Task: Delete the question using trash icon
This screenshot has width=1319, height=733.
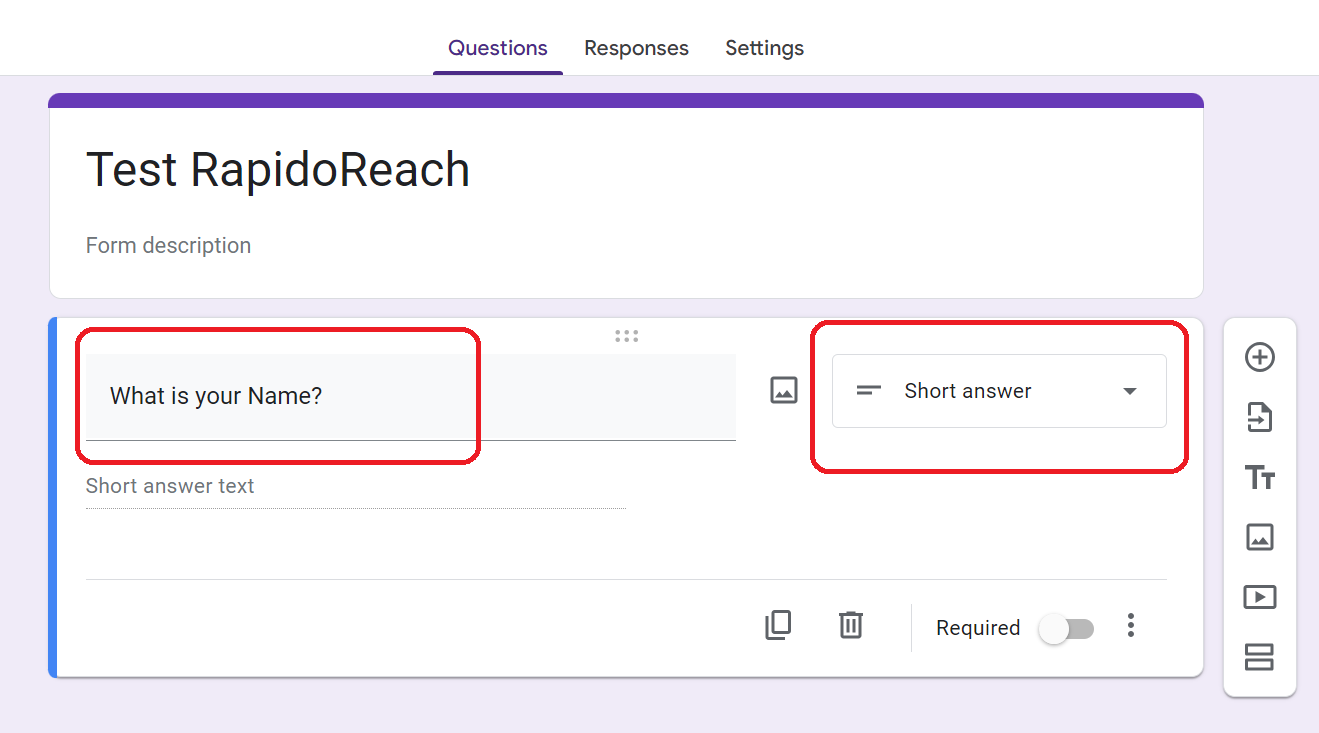Action: click(x=850, y=625)
